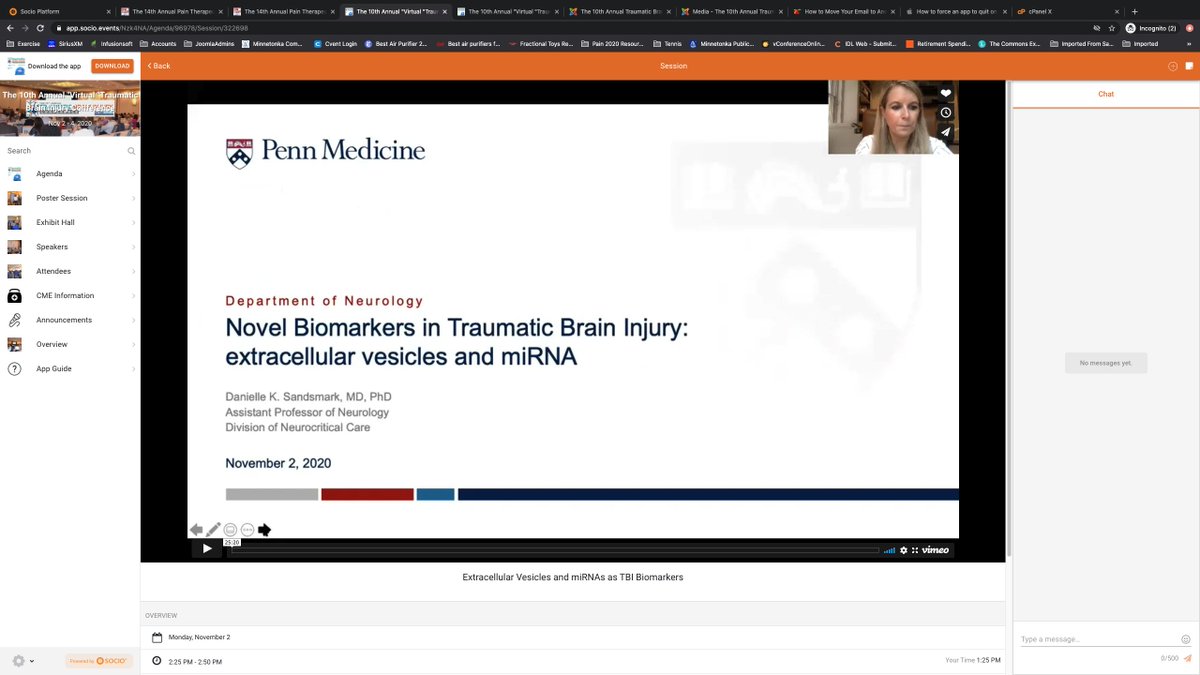Viewport: 1200px width, 675px height.
Task: Click the Vimeo logo in the player
Action: coord(936,549)
